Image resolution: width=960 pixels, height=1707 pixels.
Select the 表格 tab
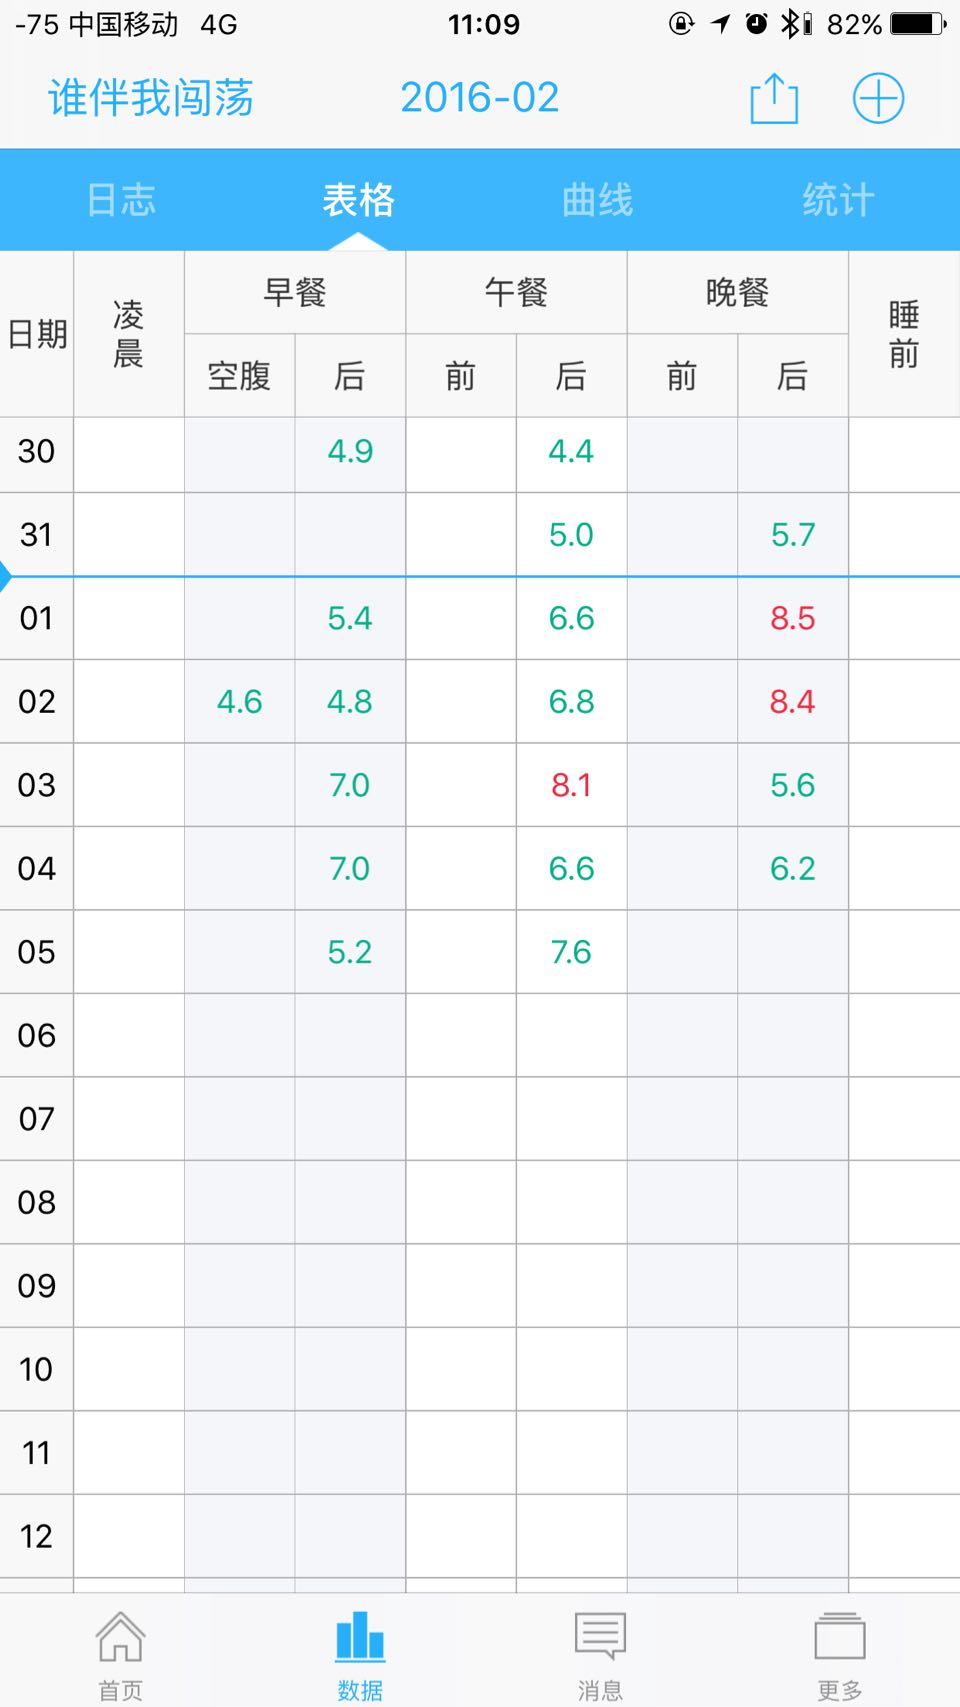click(x=359, y=200)
